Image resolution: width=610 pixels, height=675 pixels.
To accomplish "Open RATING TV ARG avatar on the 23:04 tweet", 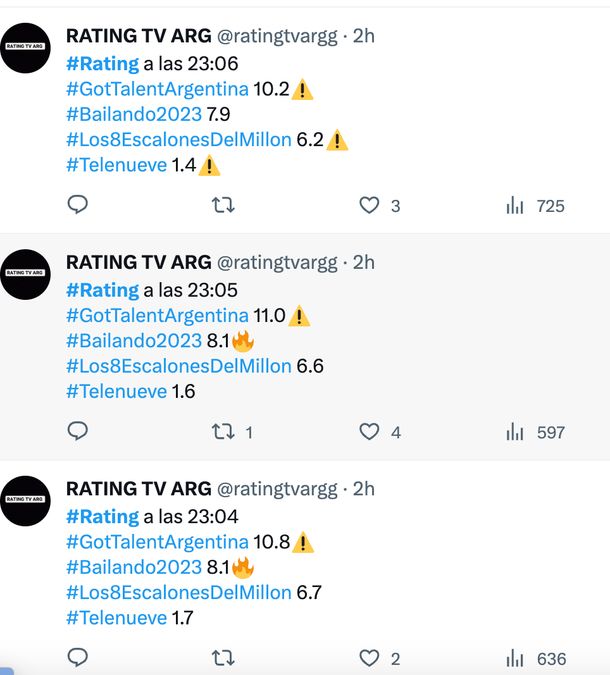I will (x=26, y=500).
